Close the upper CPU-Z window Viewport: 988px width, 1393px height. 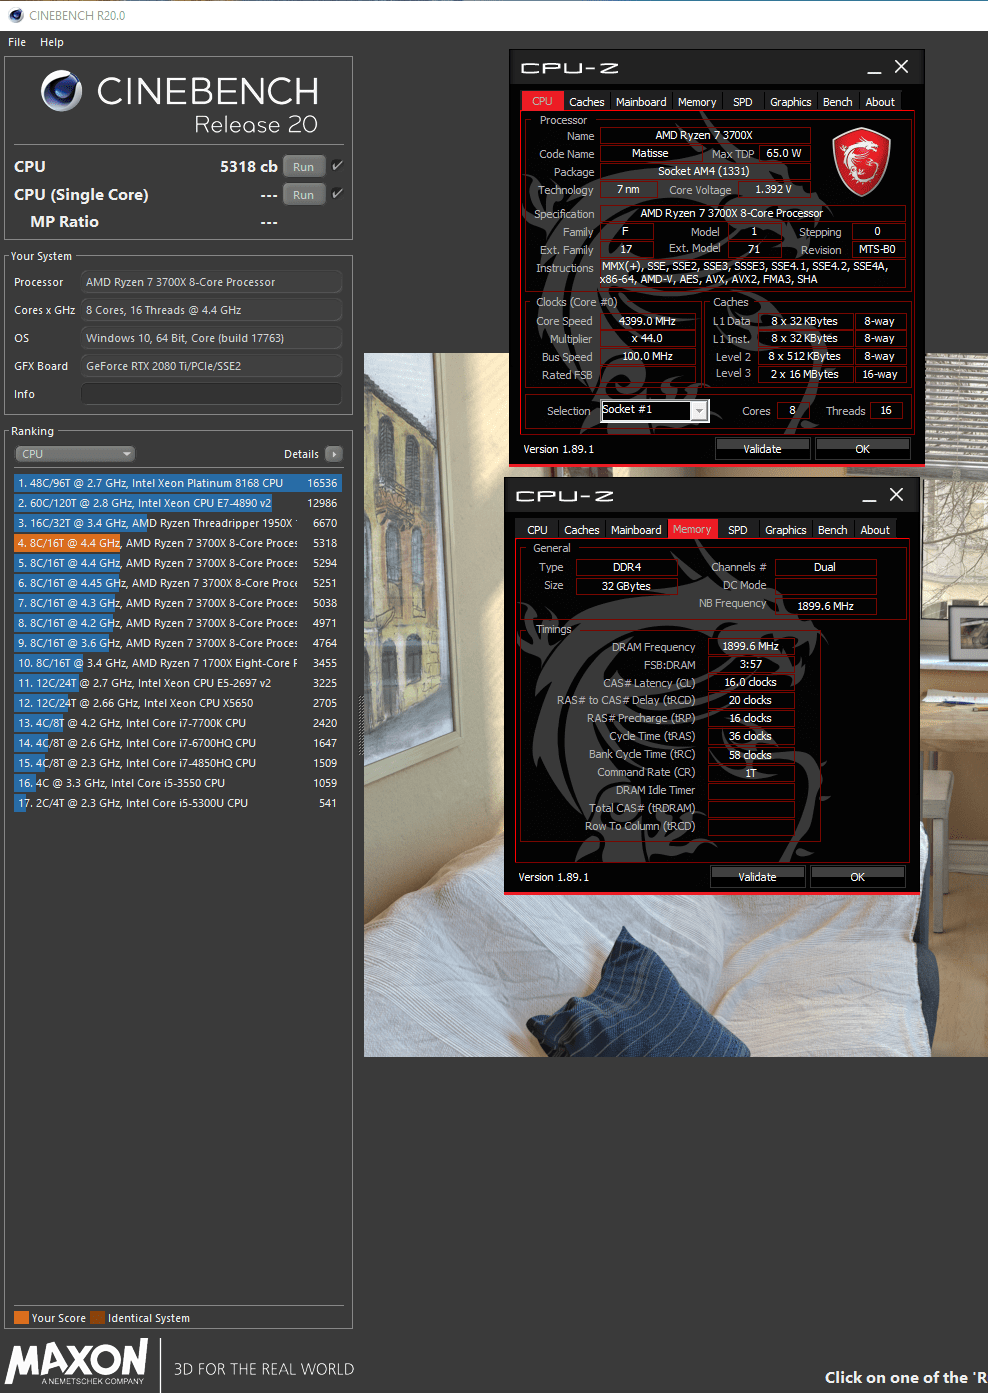pos(901,67)
